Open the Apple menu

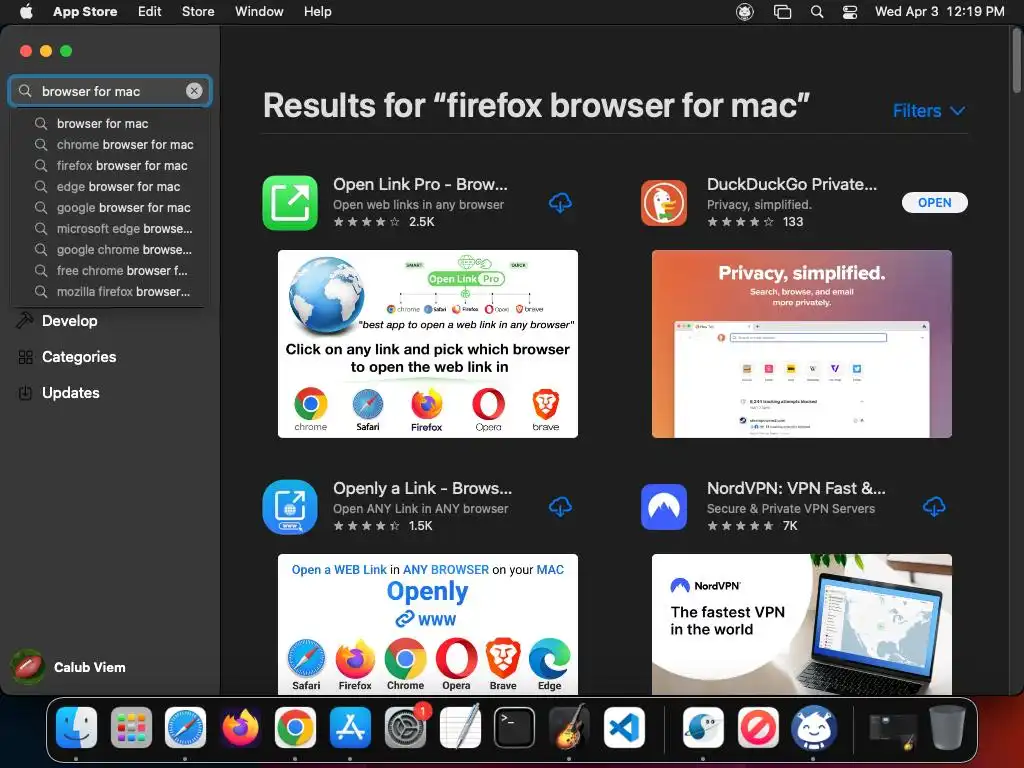[x=26, y=12]
